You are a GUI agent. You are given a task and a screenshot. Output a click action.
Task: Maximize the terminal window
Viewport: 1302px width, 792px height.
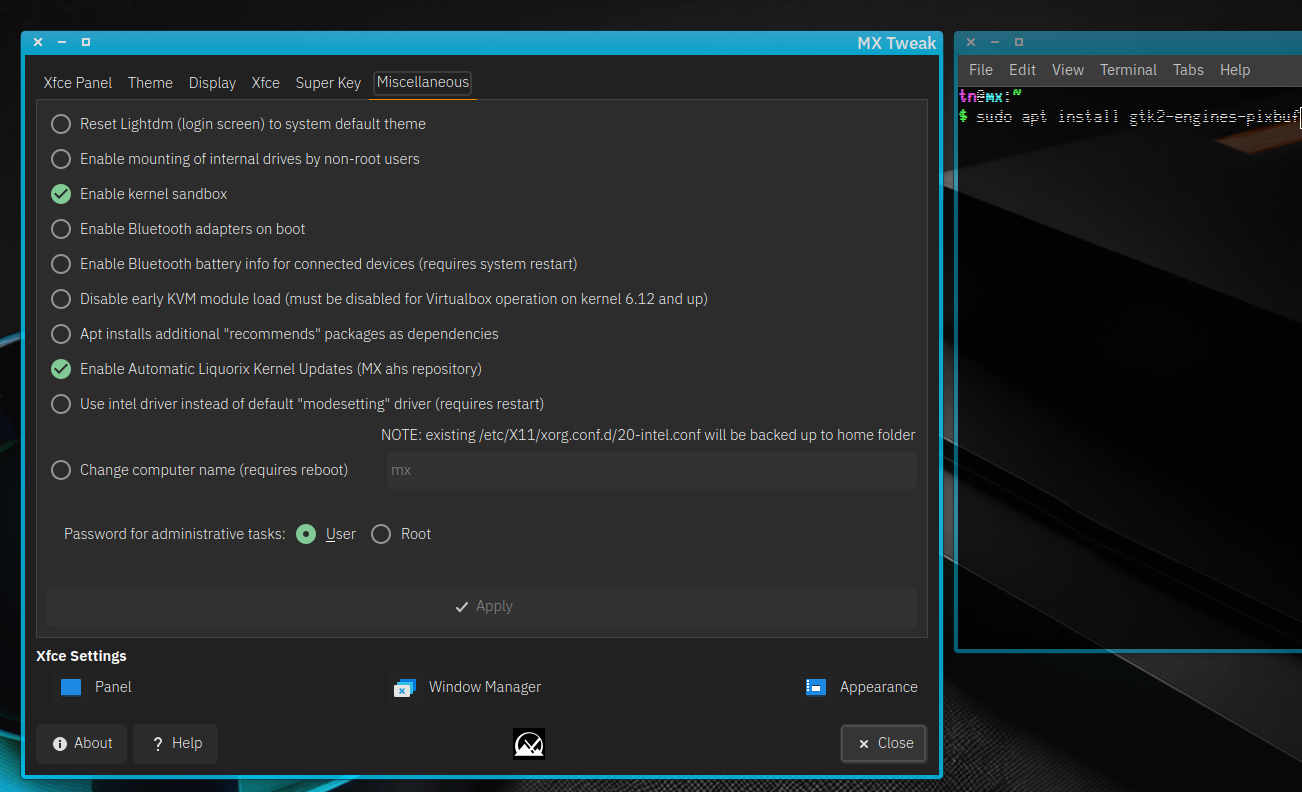point(1019,42)
